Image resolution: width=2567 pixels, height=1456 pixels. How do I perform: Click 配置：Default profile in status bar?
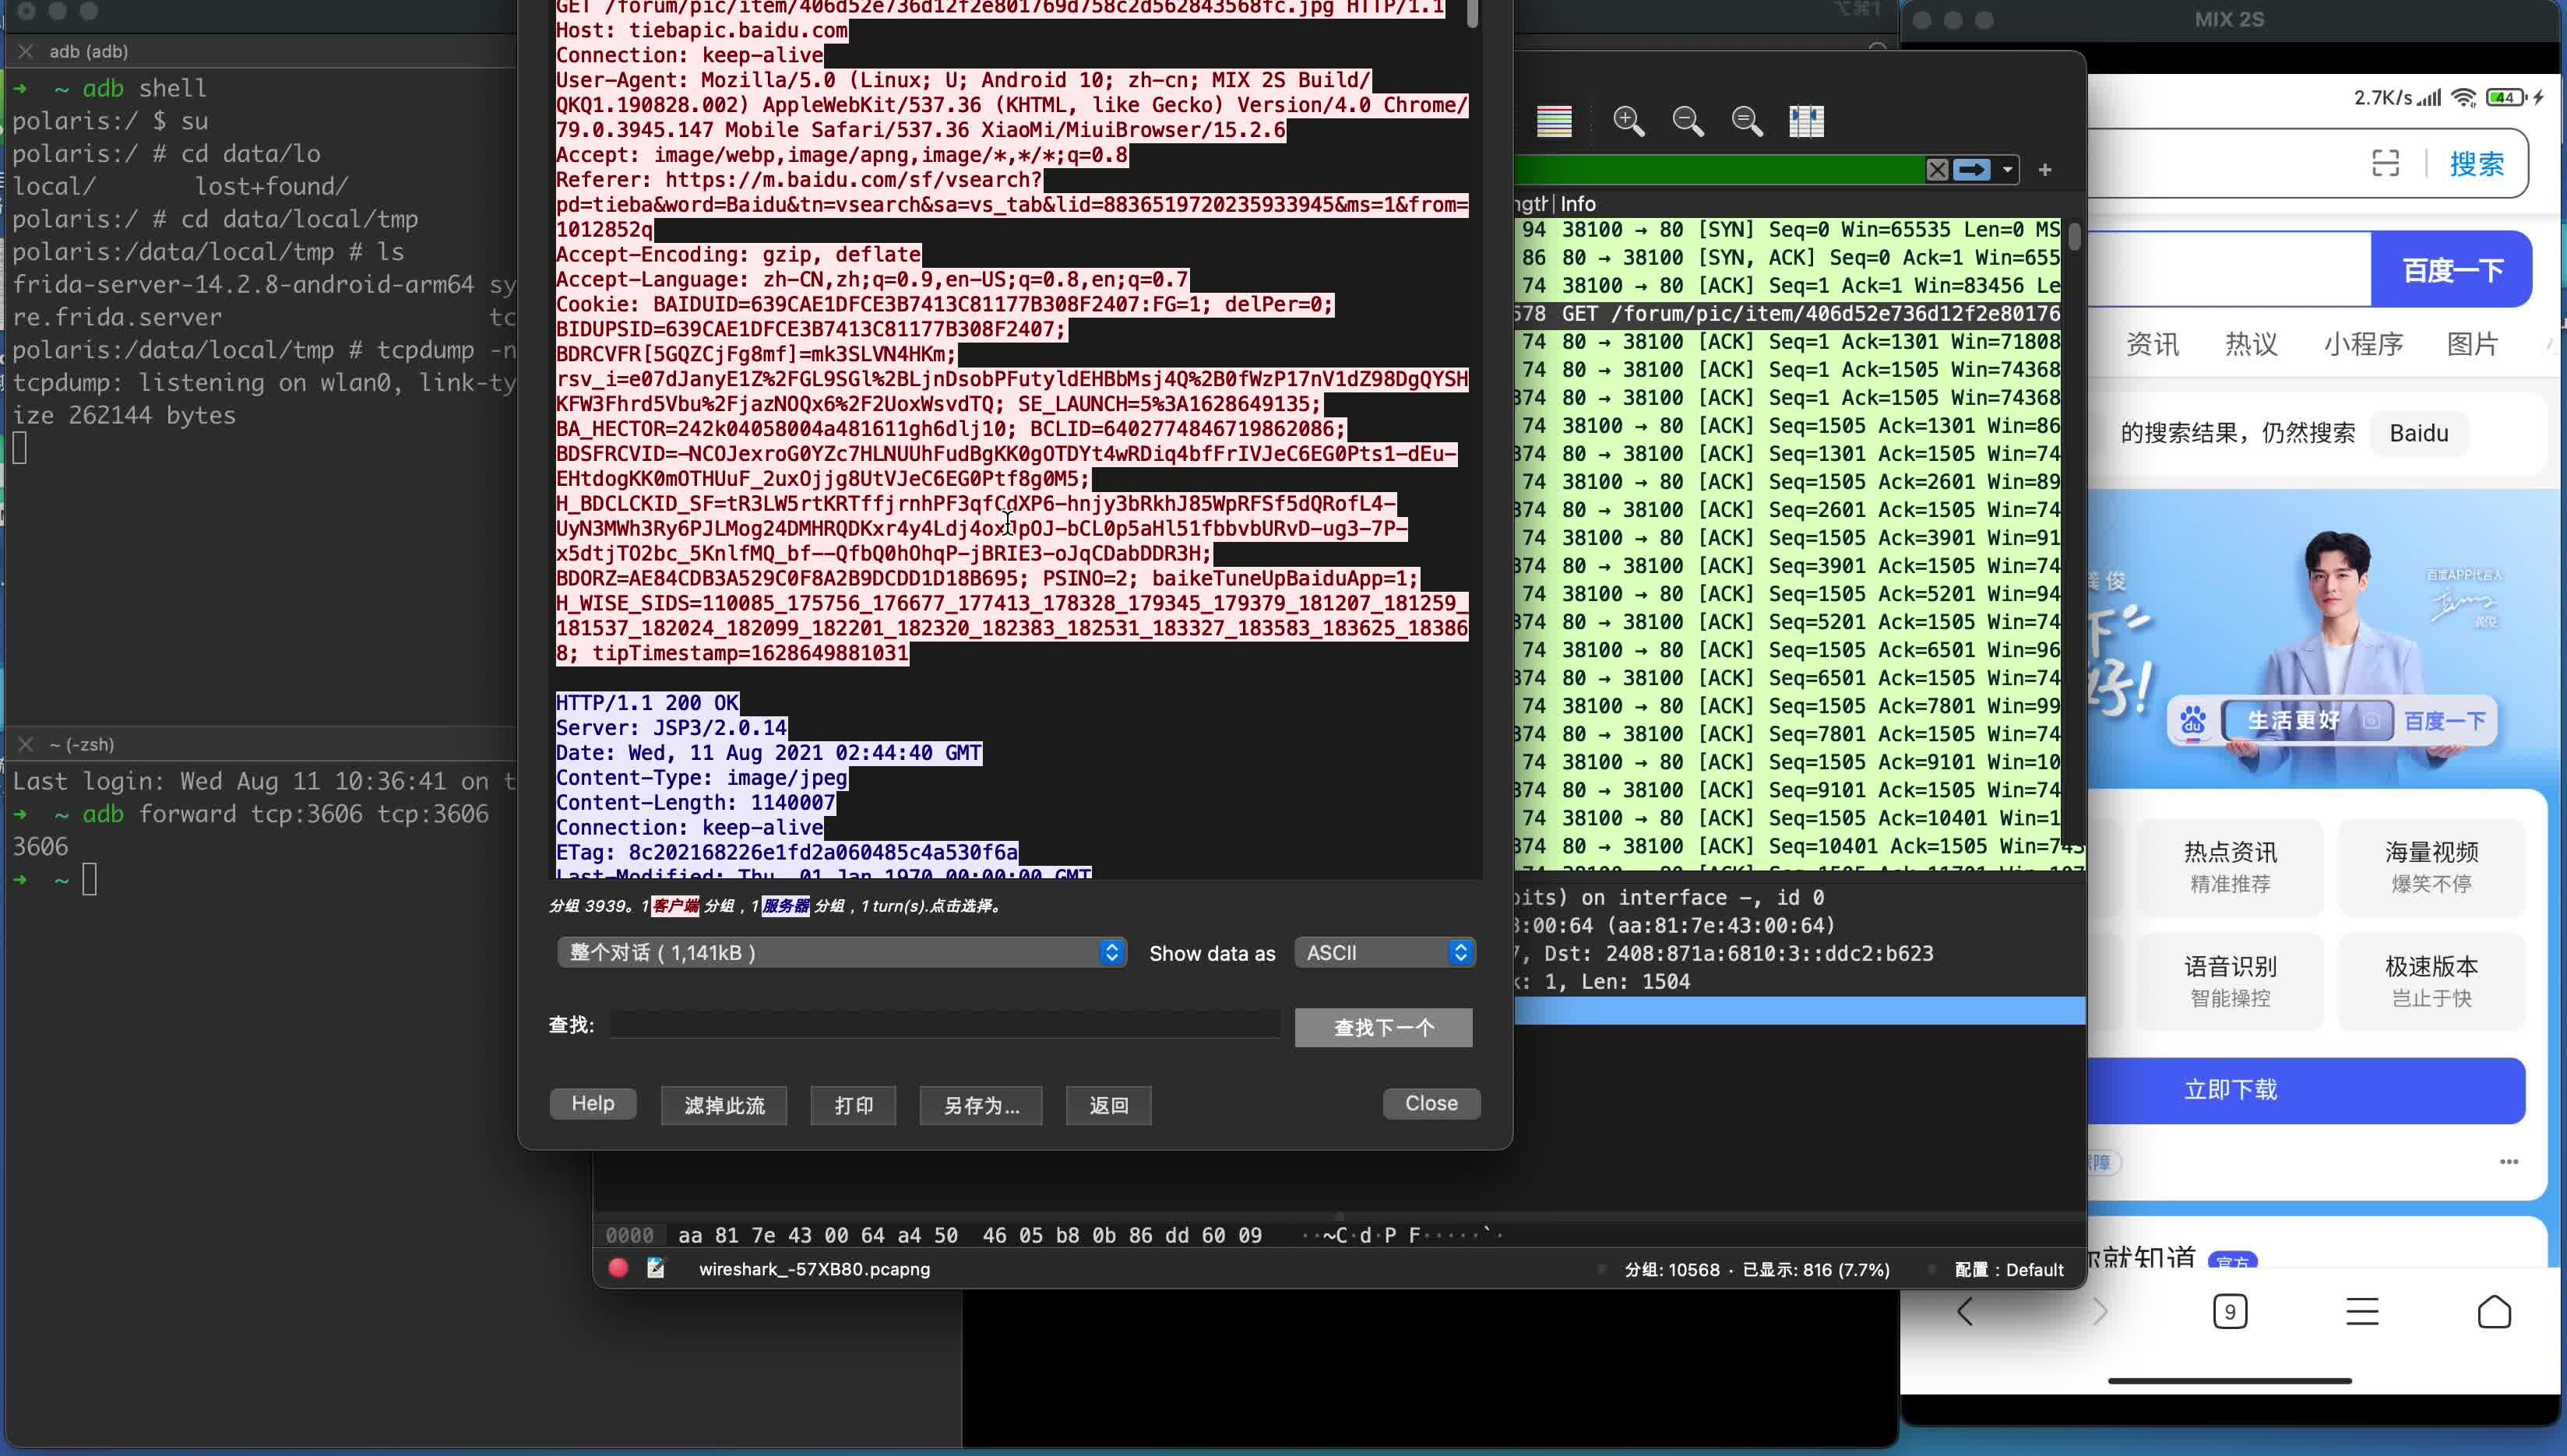(x=2008, y=1269)
